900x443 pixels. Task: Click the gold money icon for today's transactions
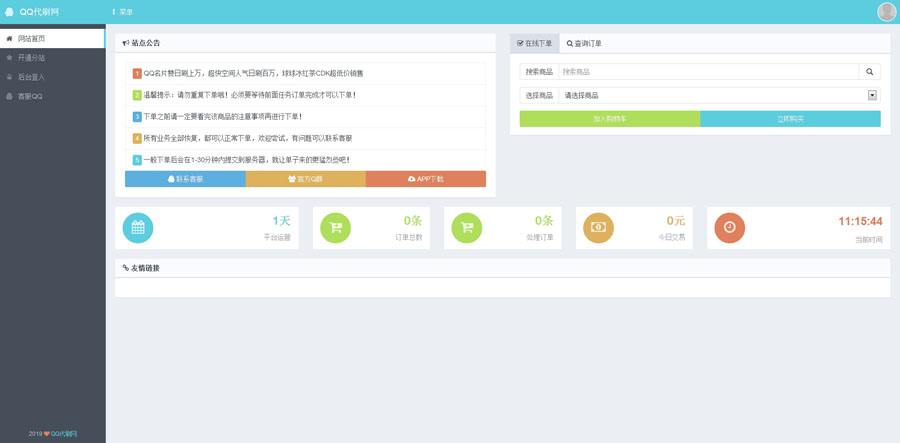point(598,228)
